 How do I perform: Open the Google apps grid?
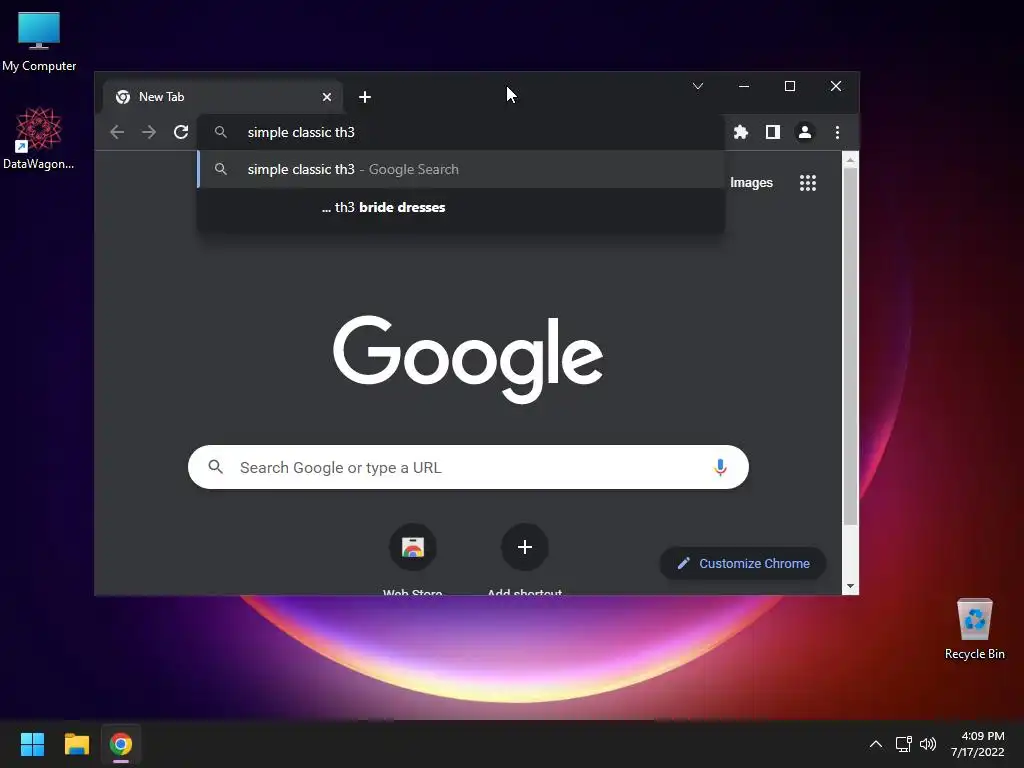[x=808, y=183]
